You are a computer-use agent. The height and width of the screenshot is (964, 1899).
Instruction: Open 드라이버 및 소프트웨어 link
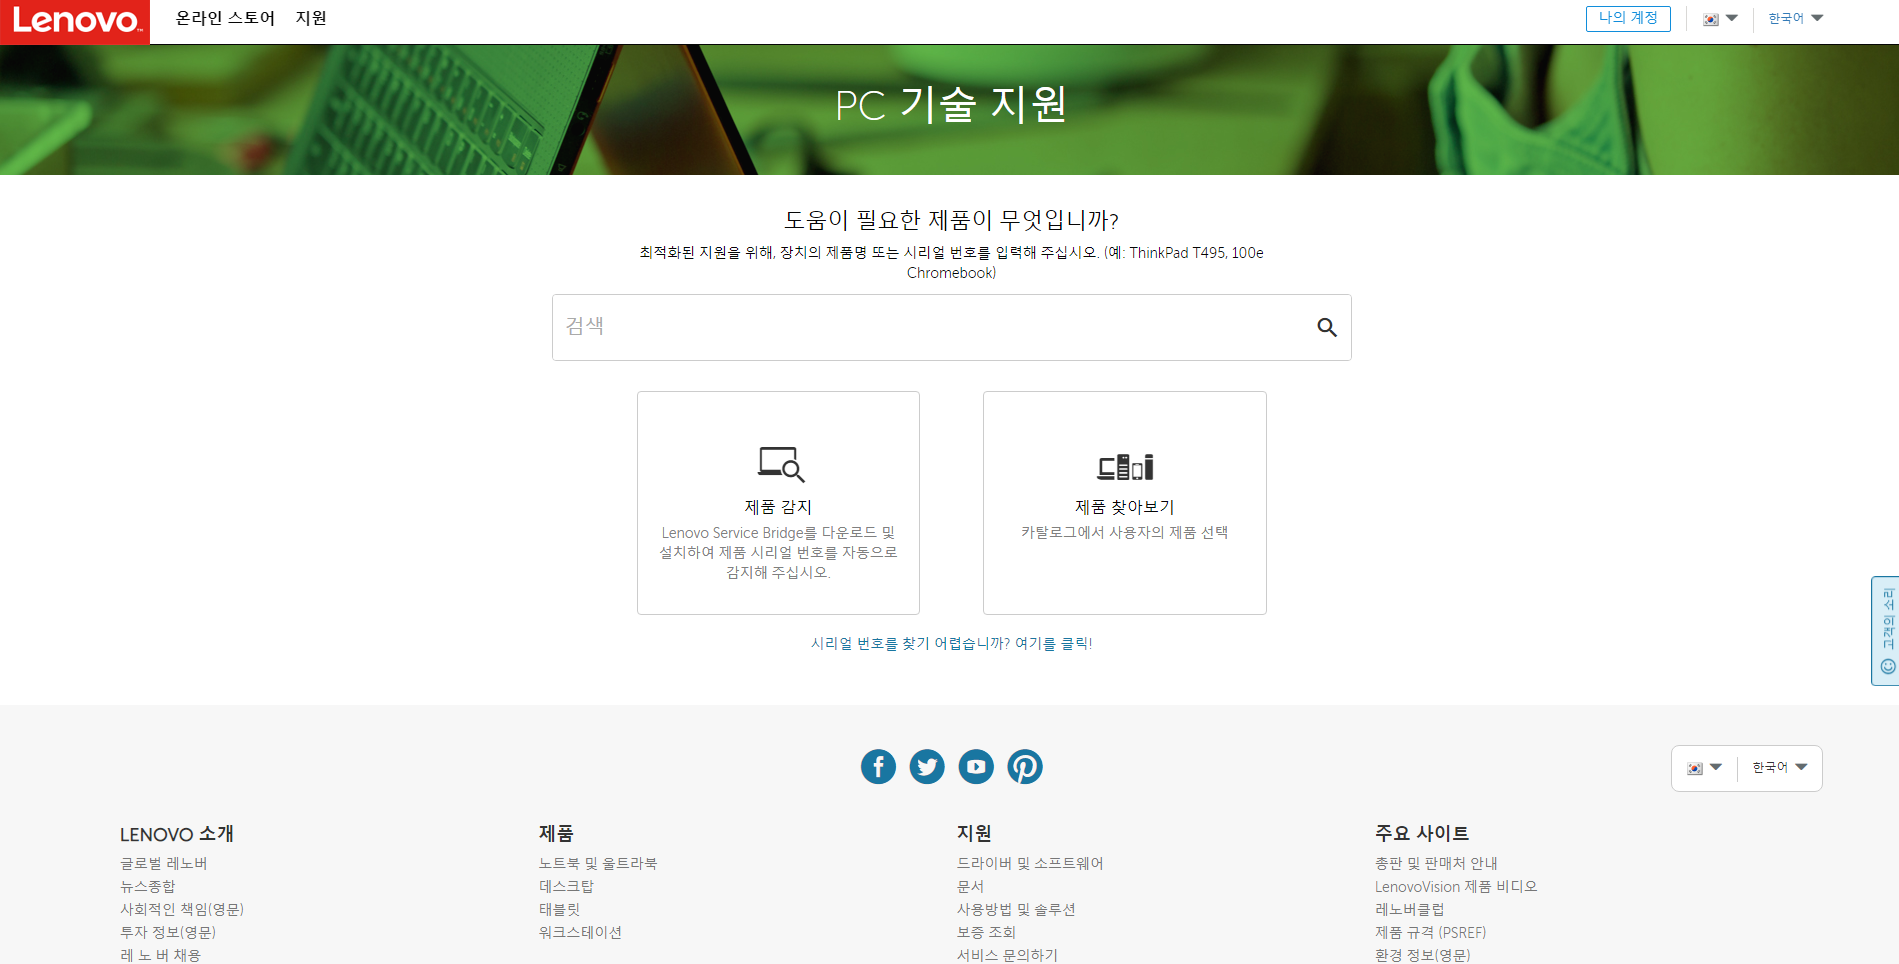click(x=1030, y=863)
